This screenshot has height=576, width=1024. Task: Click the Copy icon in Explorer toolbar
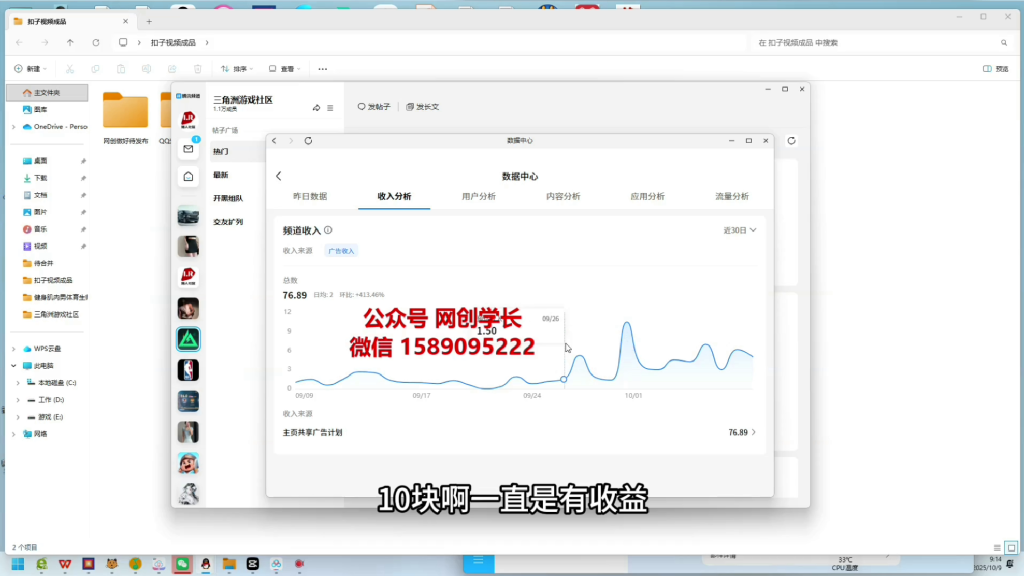(96, 69)
